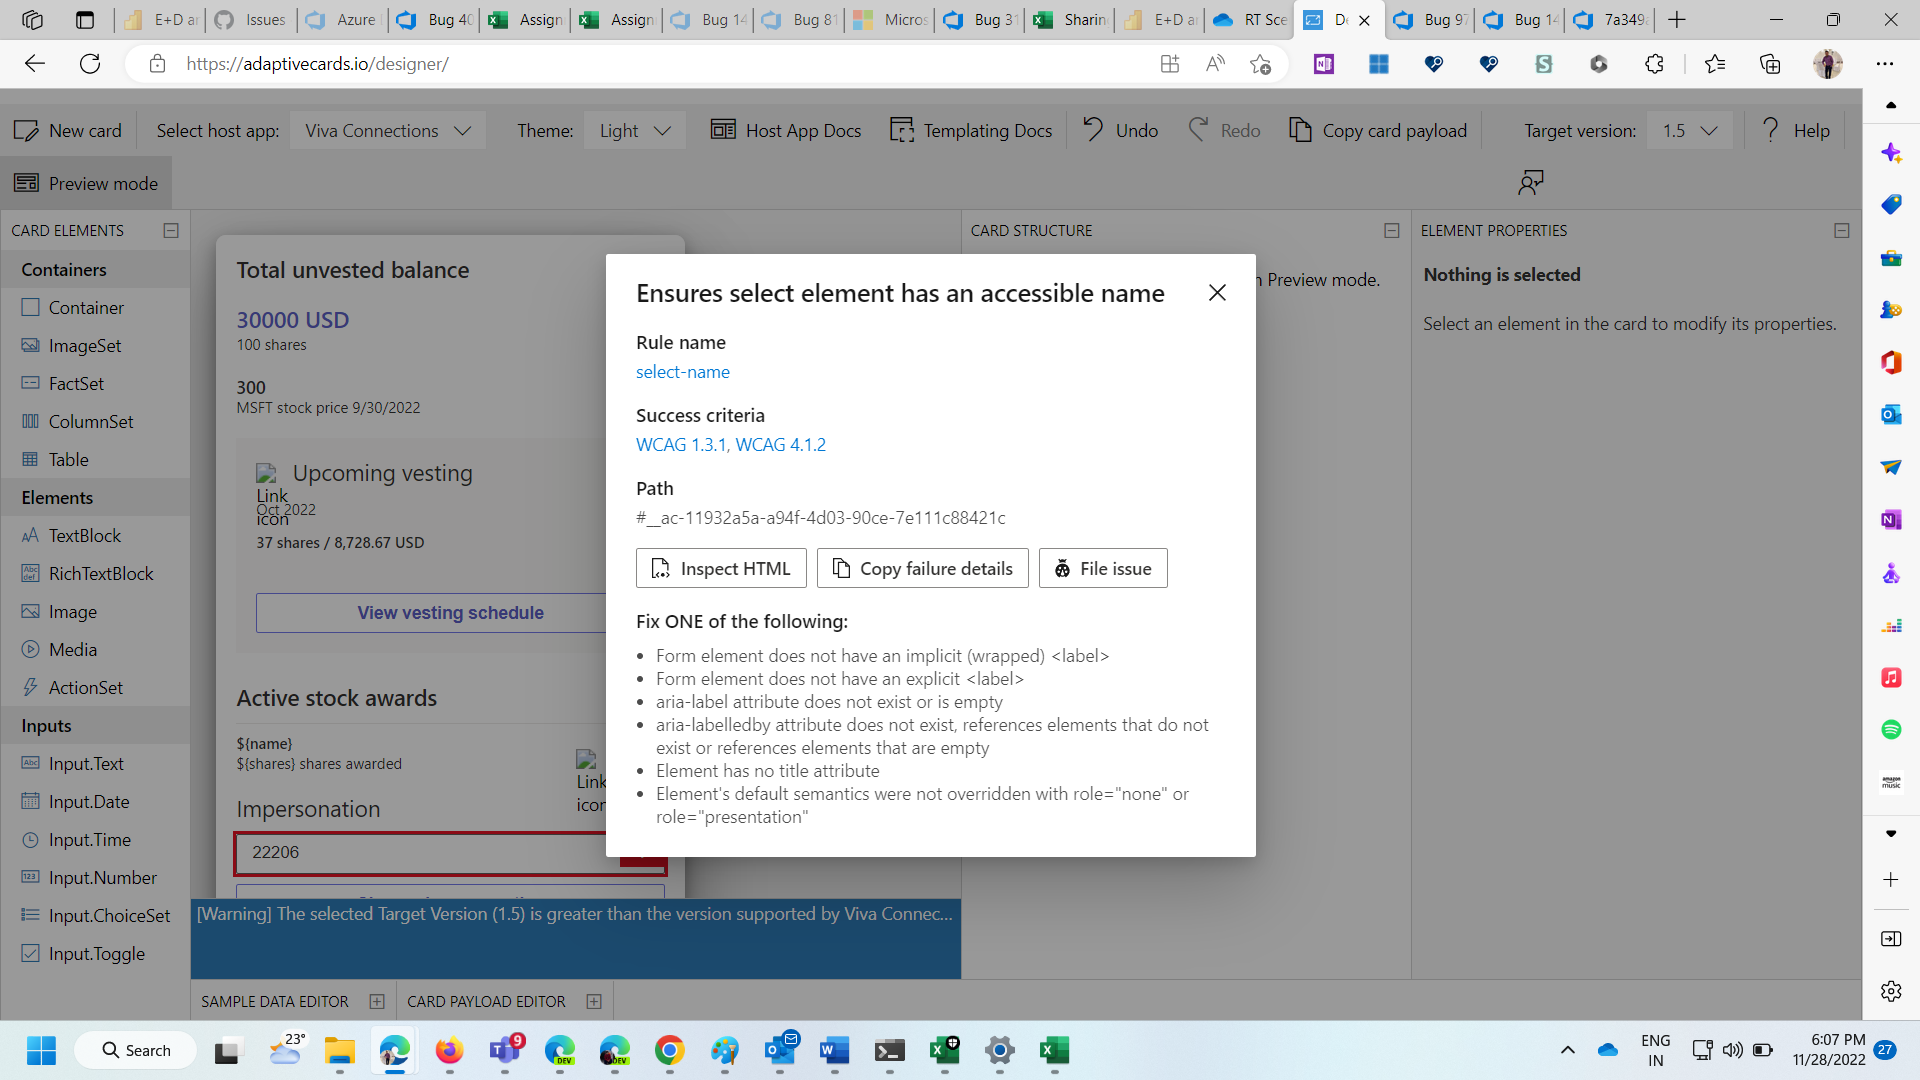Image resolution: width=1920 pixels, height=1080 pixels.
Task: Collapse the Element Properties panel
Action: click(1843, 230)
